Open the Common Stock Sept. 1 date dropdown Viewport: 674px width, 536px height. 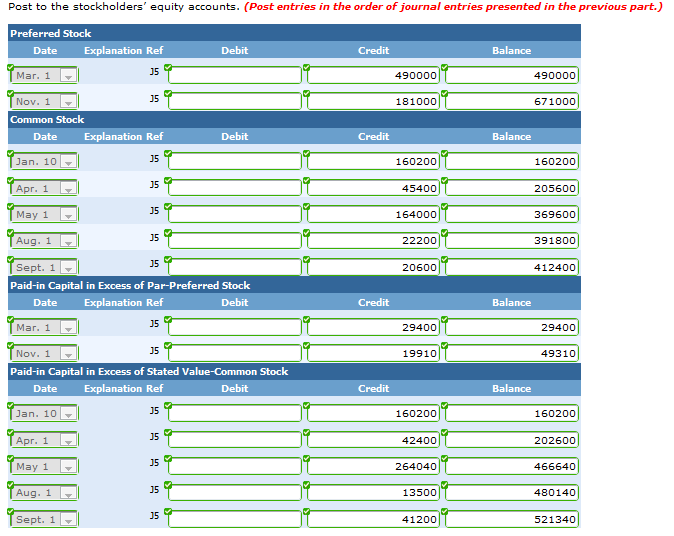tap(43, 267)
